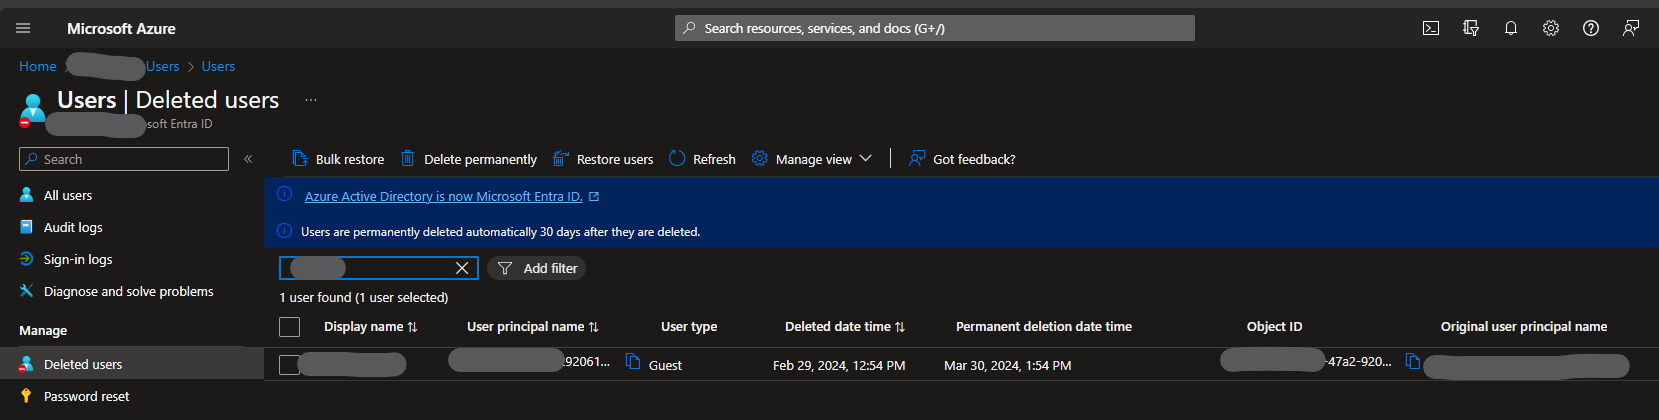Open the Manage view dropdown
The width and height of the screenshot is (1659, 420).
pyautogui.click(x=812, y=159)
